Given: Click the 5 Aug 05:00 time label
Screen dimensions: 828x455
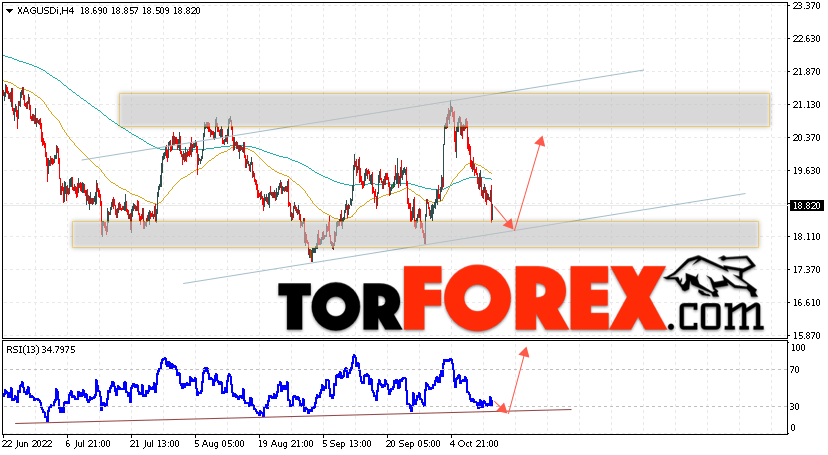Looking at the screenshot, I should click(219, 443).
